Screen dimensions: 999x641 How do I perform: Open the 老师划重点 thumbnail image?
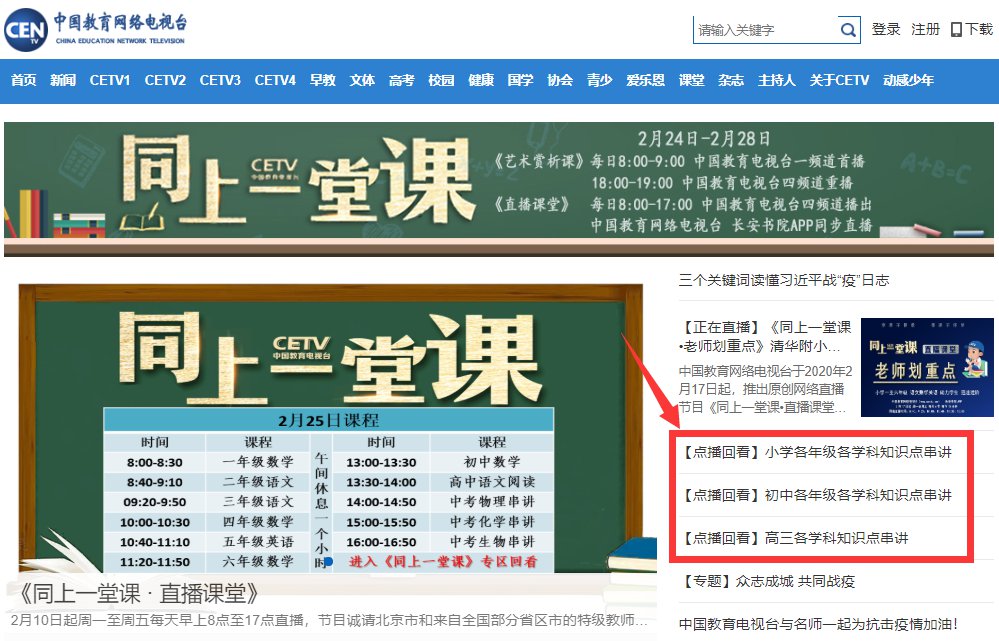click(926, 367)
